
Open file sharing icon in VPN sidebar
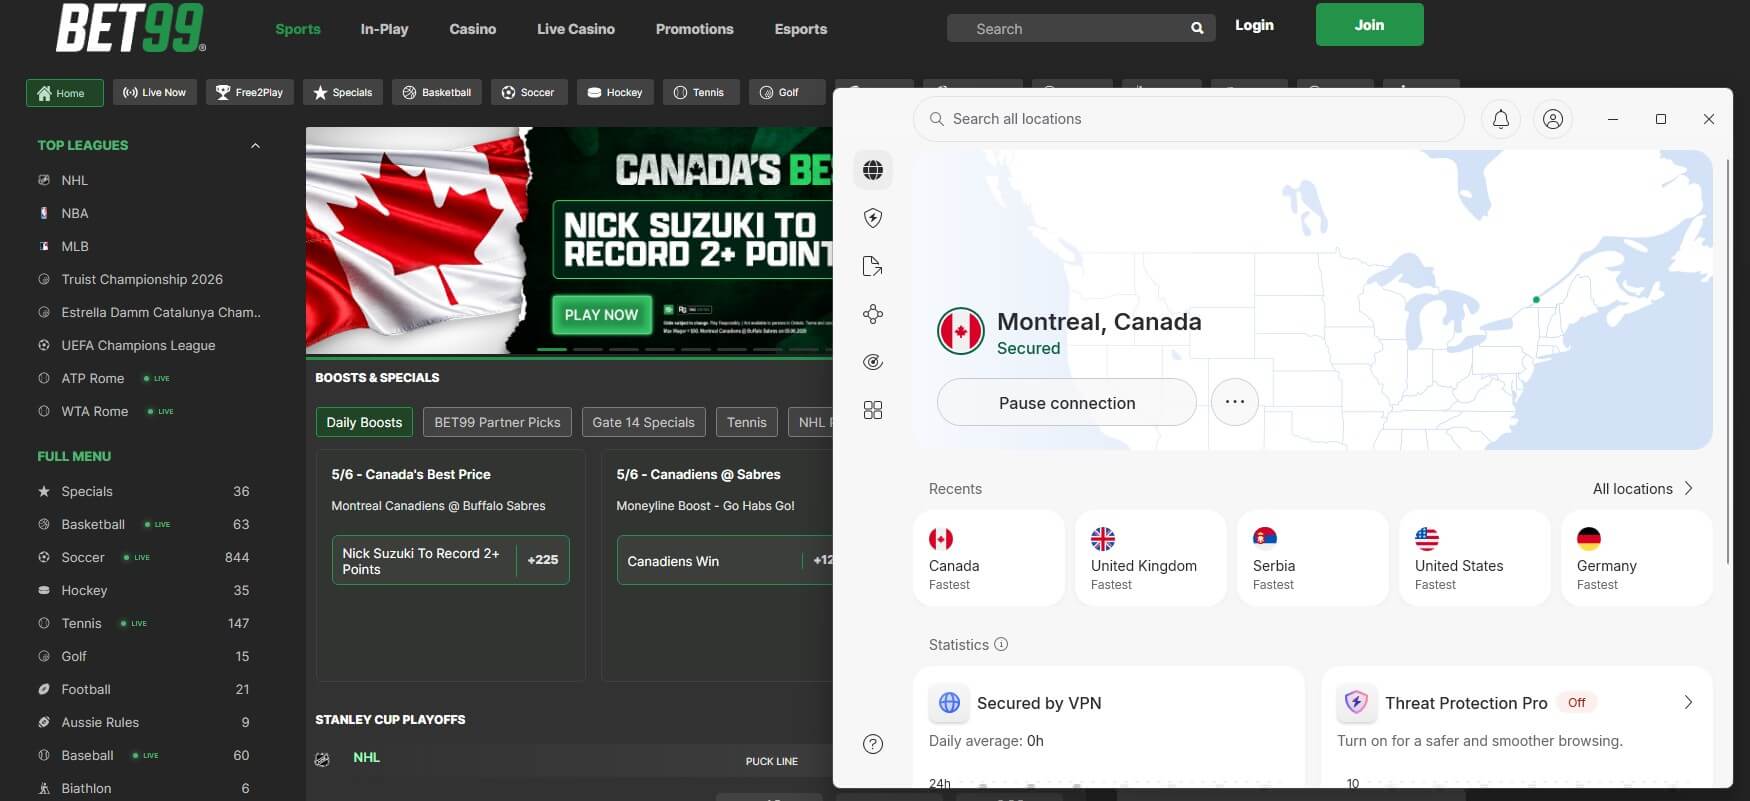[873, 266]
